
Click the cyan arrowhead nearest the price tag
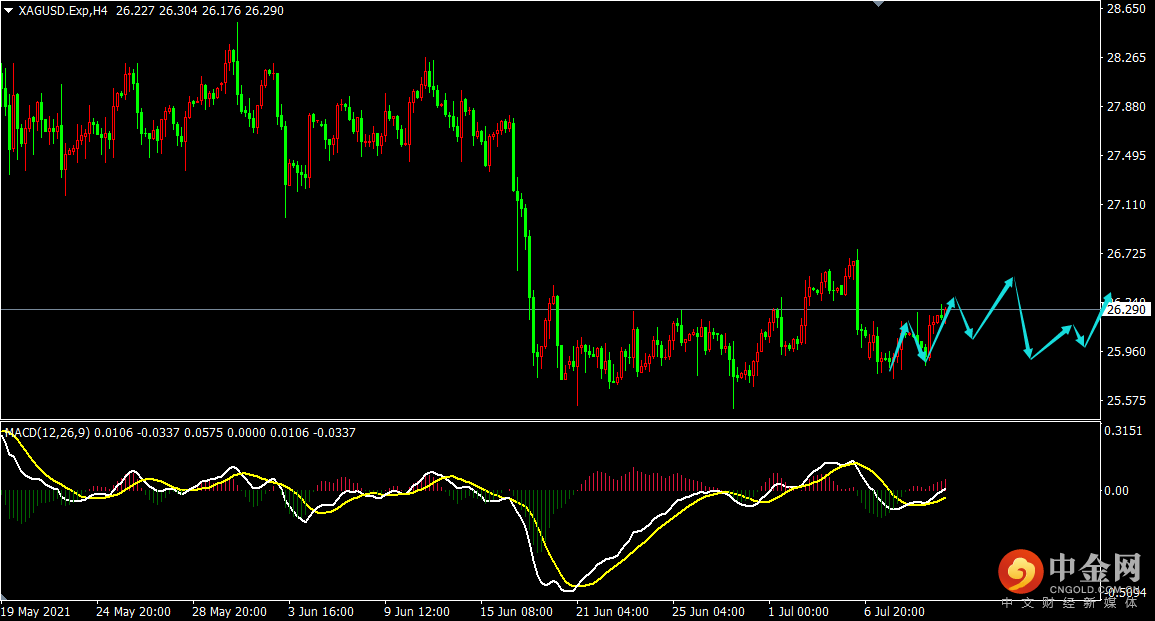point(1107,298)
